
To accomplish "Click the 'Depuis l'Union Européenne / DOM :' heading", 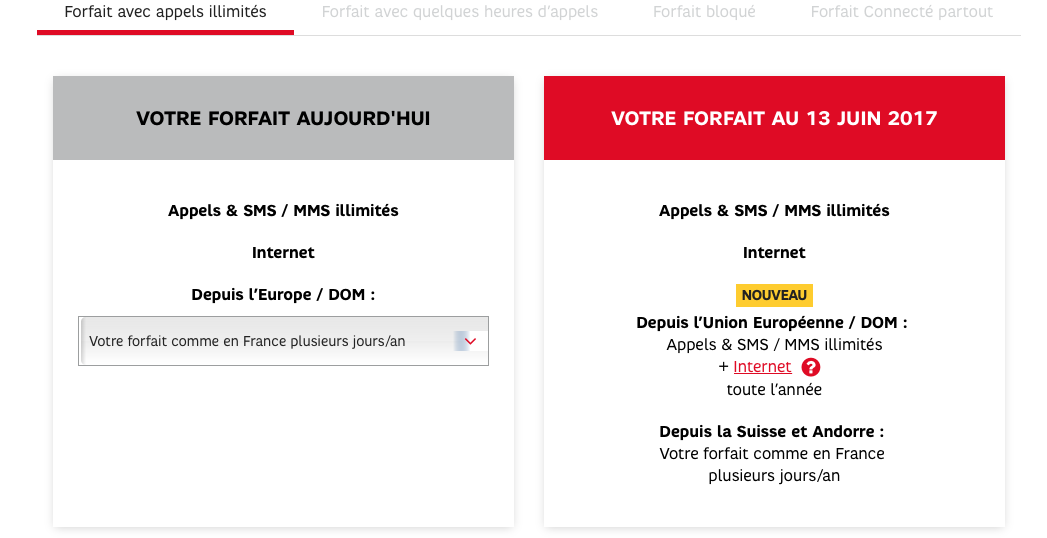I will 772,323.
